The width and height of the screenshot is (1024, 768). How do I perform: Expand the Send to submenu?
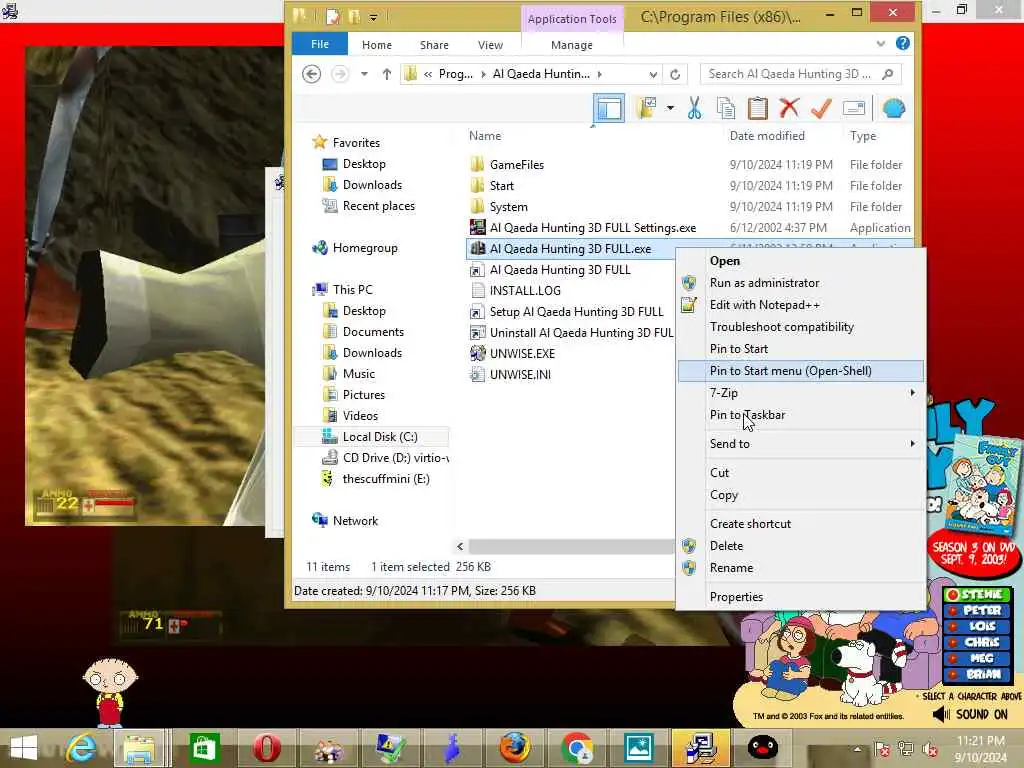point(801,443)
